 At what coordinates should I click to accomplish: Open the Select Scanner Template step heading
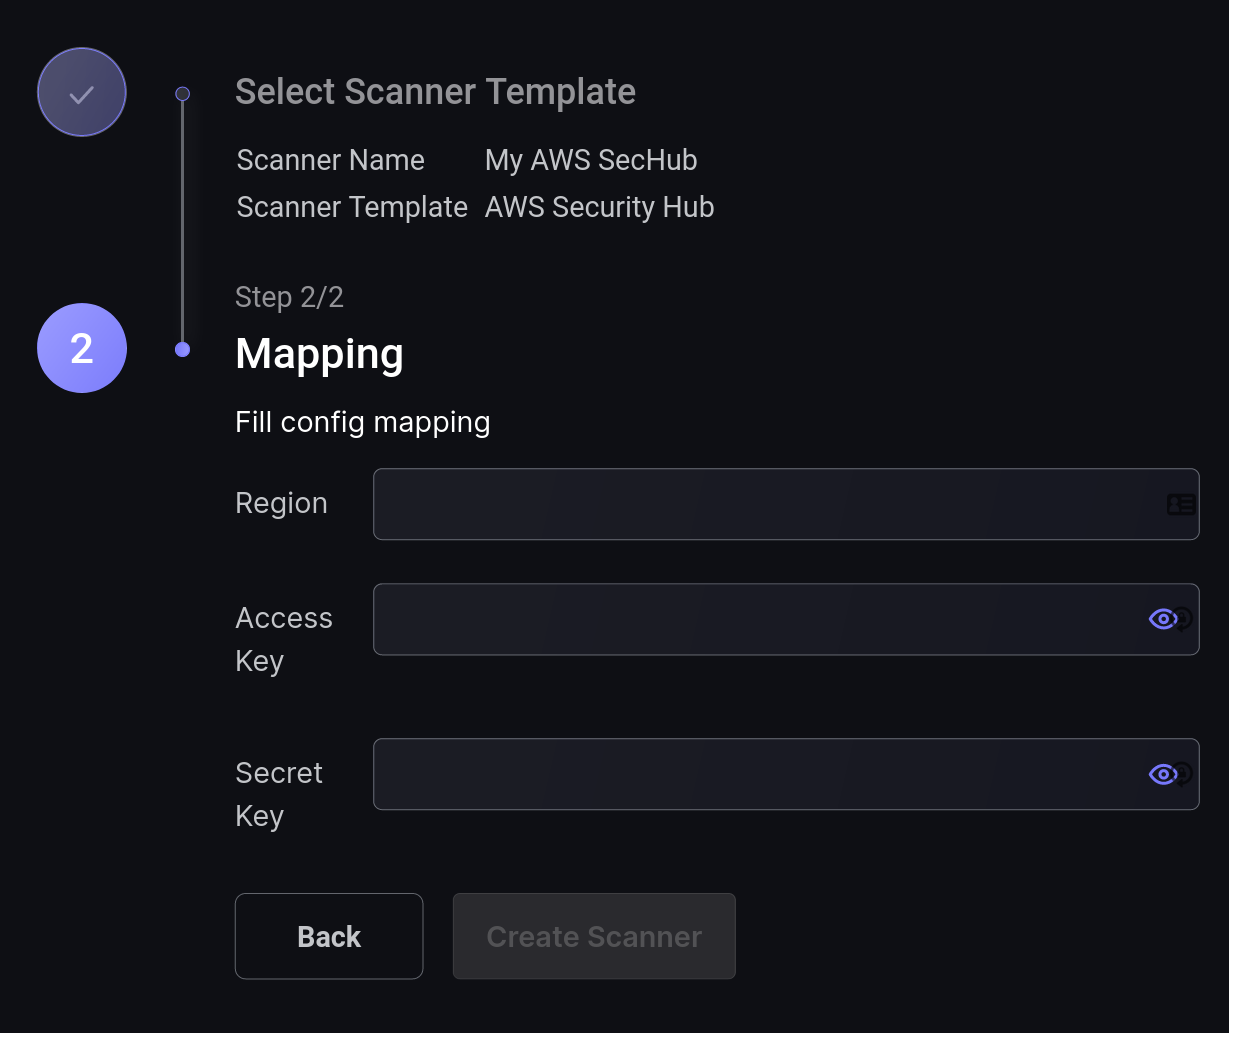[x=435, y=92]
